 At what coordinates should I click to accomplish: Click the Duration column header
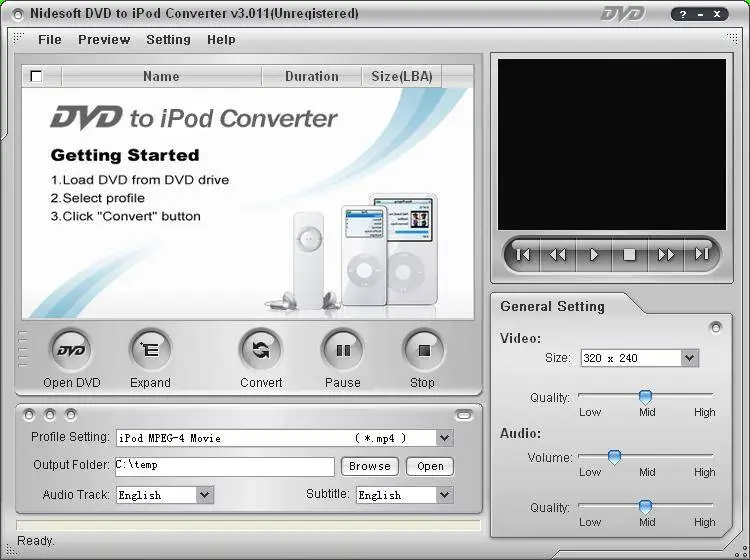tap(311, 77)
